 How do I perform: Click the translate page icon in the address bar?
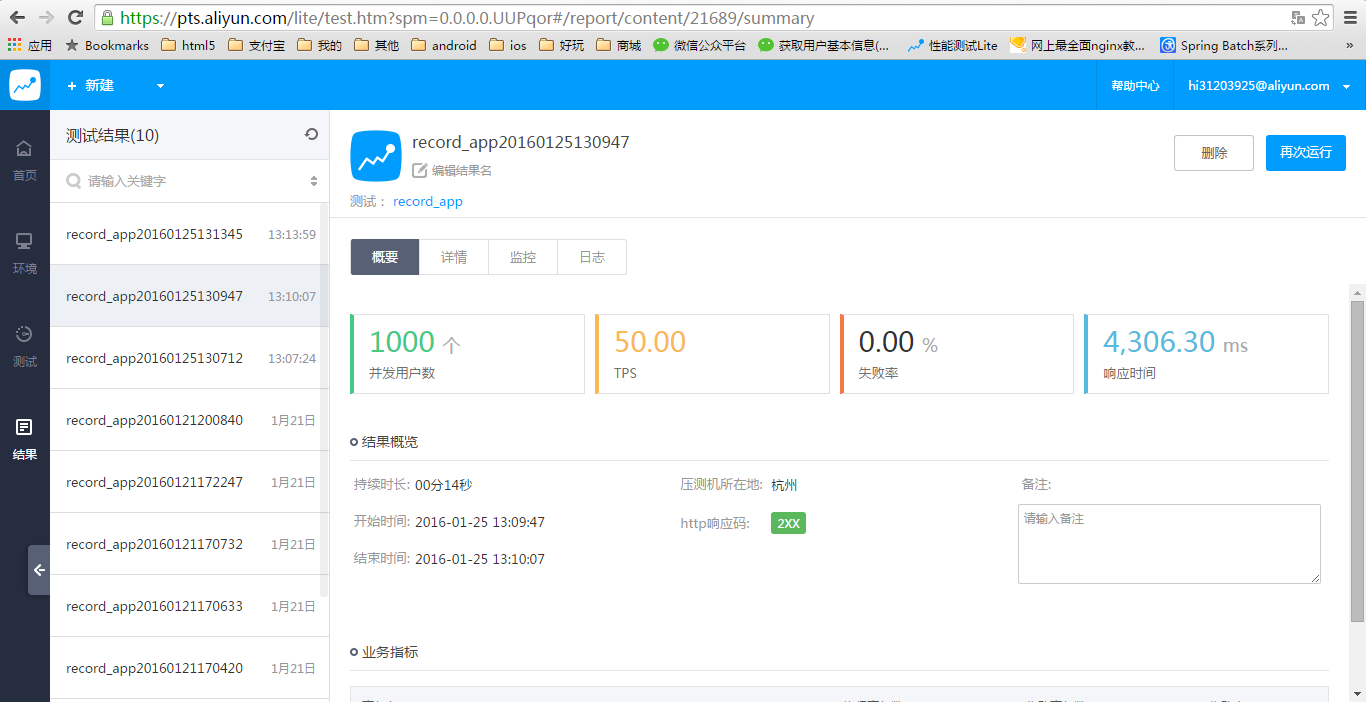click(x=1298, y=17)
